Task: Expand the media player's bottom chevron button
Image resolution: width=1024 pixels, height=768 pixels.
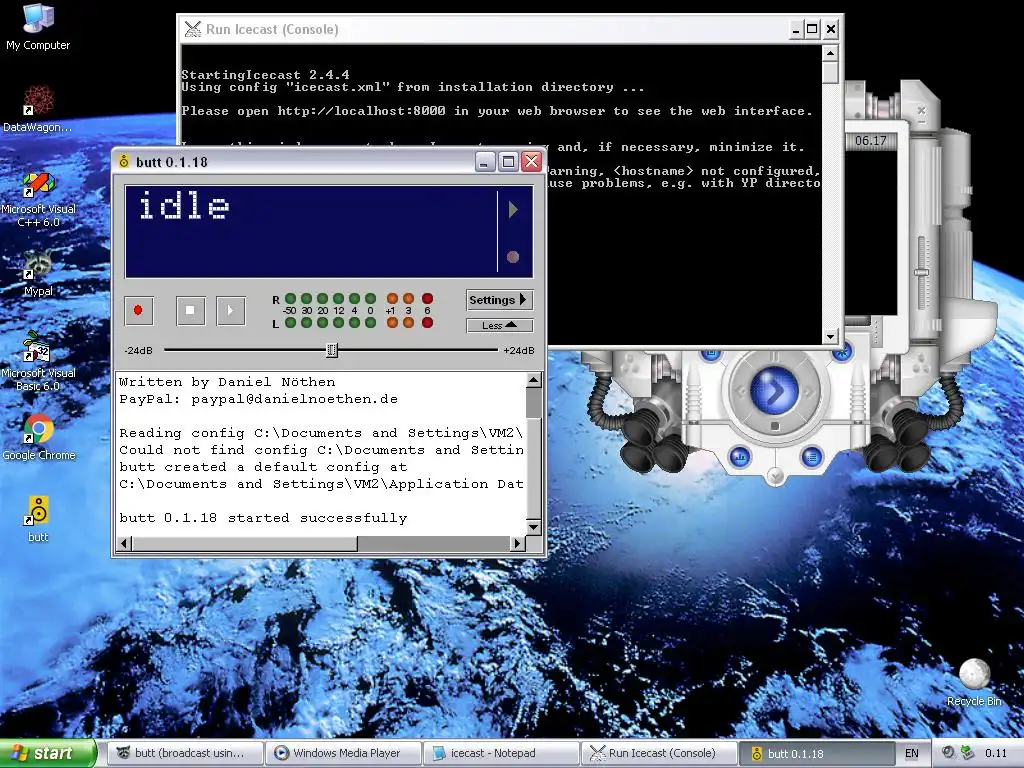Action: [775, 475]
